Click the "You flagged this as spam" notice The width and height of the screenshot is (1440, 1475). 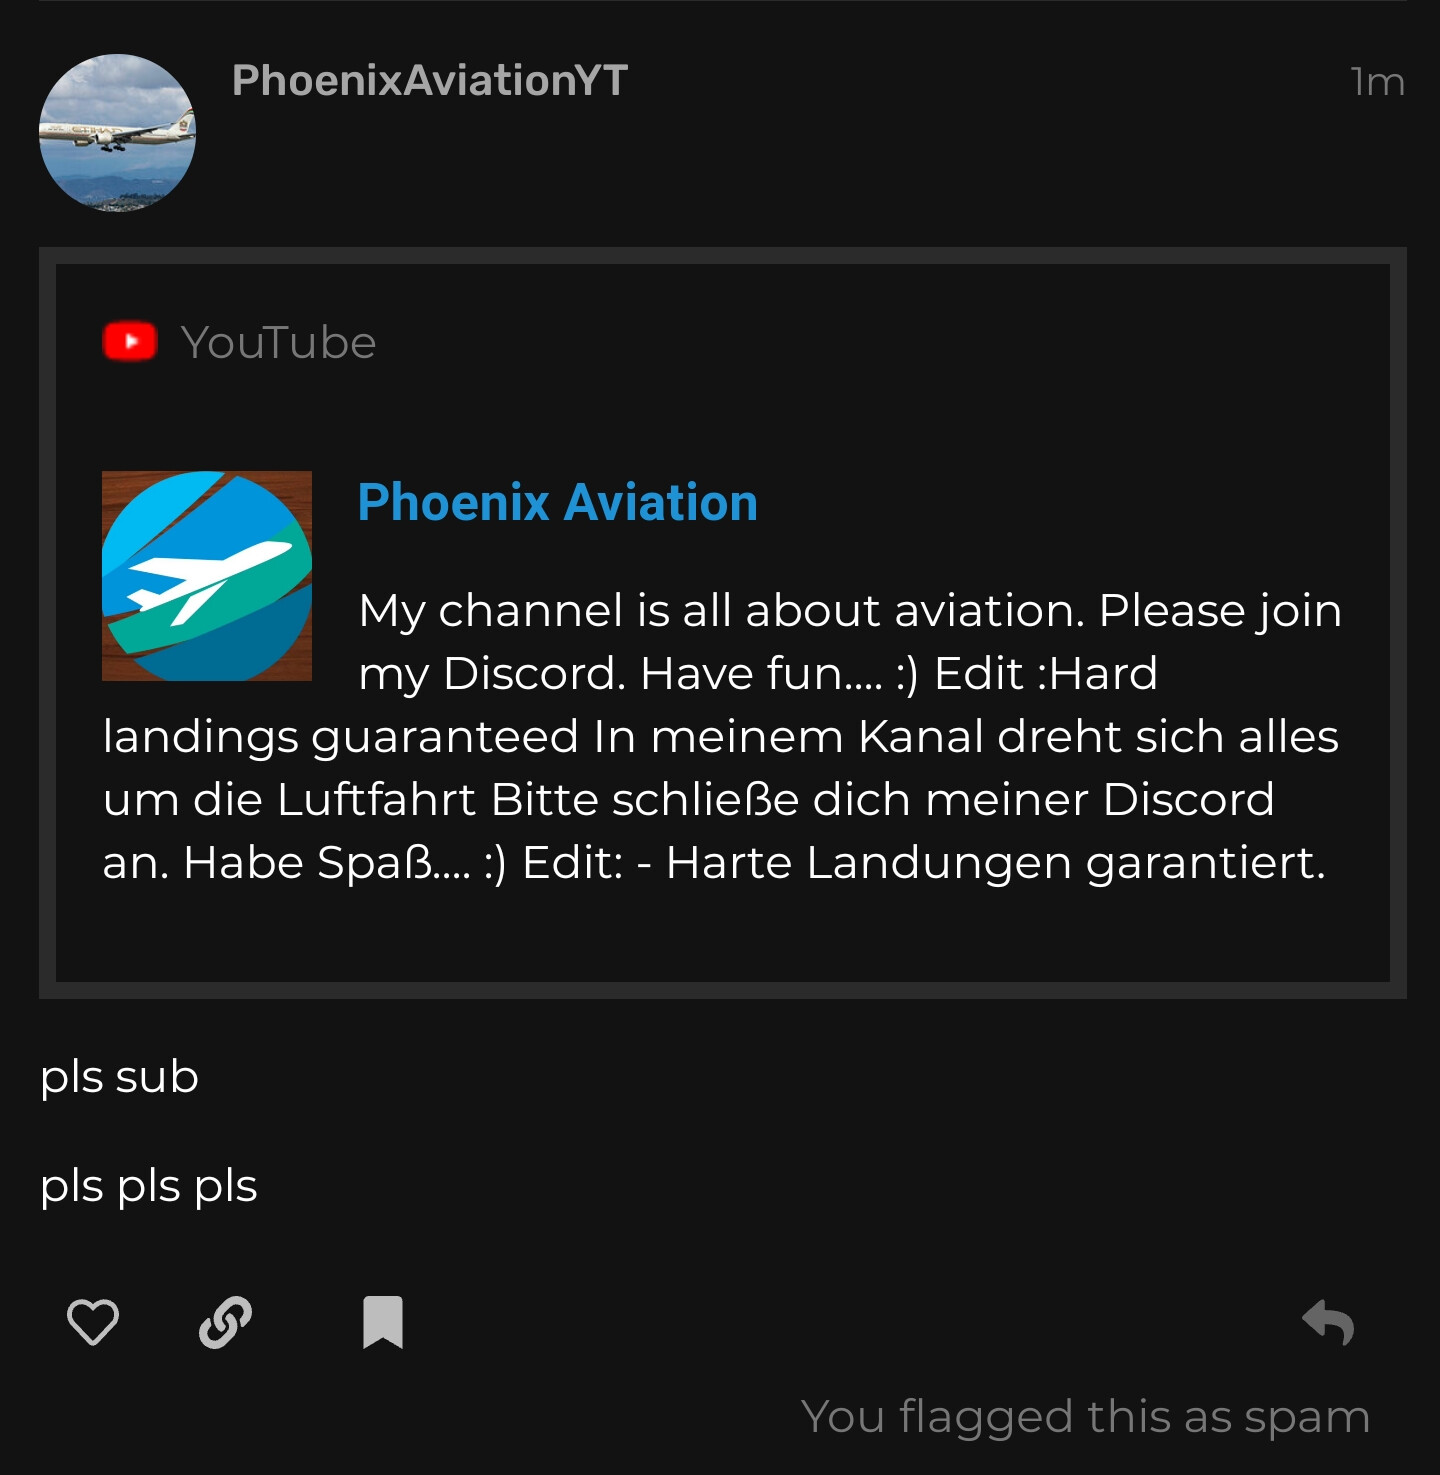pos(1084,1416)
